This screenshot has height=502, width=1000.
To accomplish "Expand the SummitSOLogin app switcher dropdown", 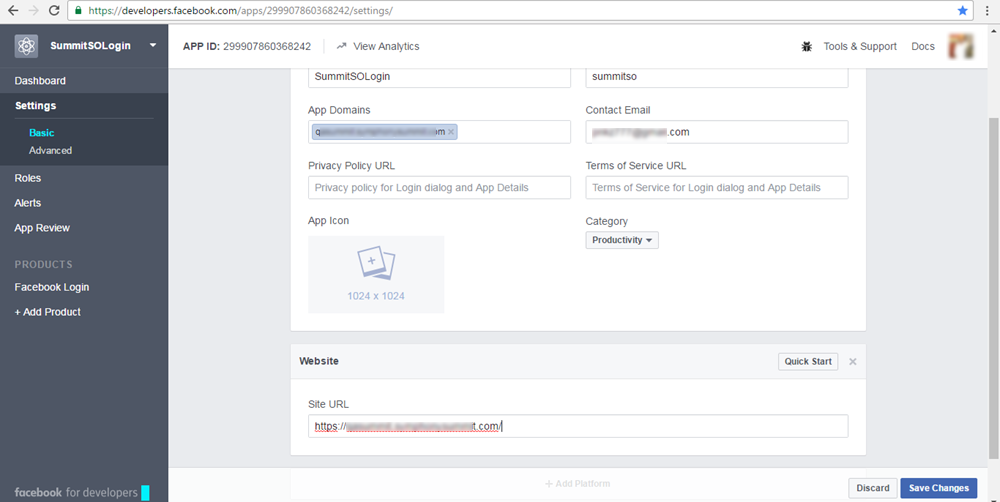I will (153, 46).
